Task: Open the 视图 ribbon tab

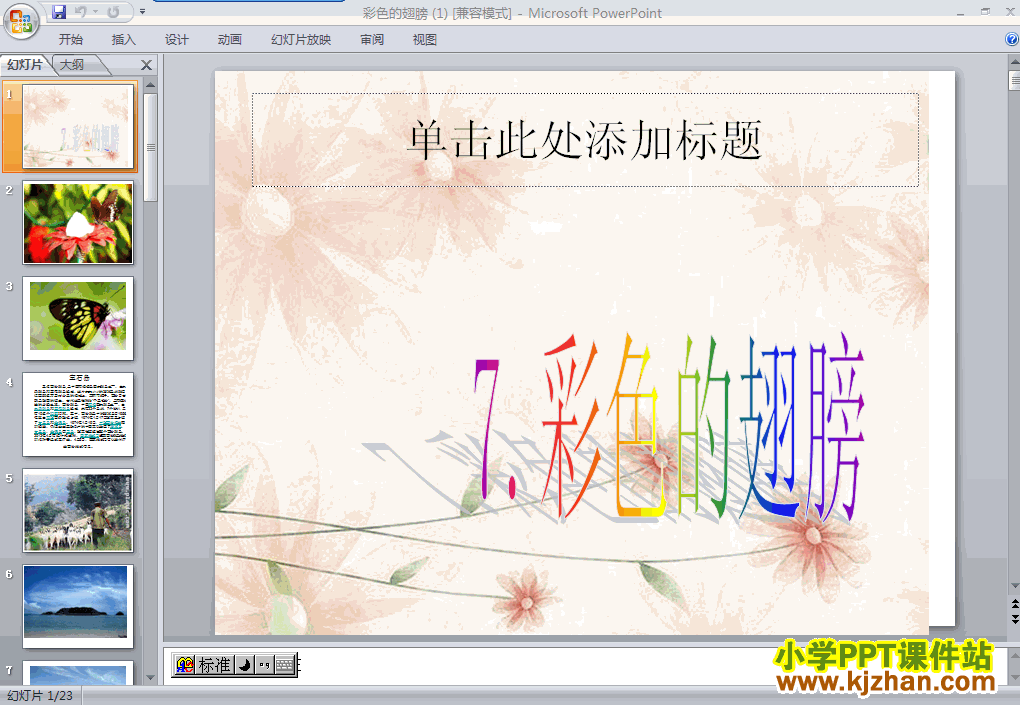Action: (425, 40)
